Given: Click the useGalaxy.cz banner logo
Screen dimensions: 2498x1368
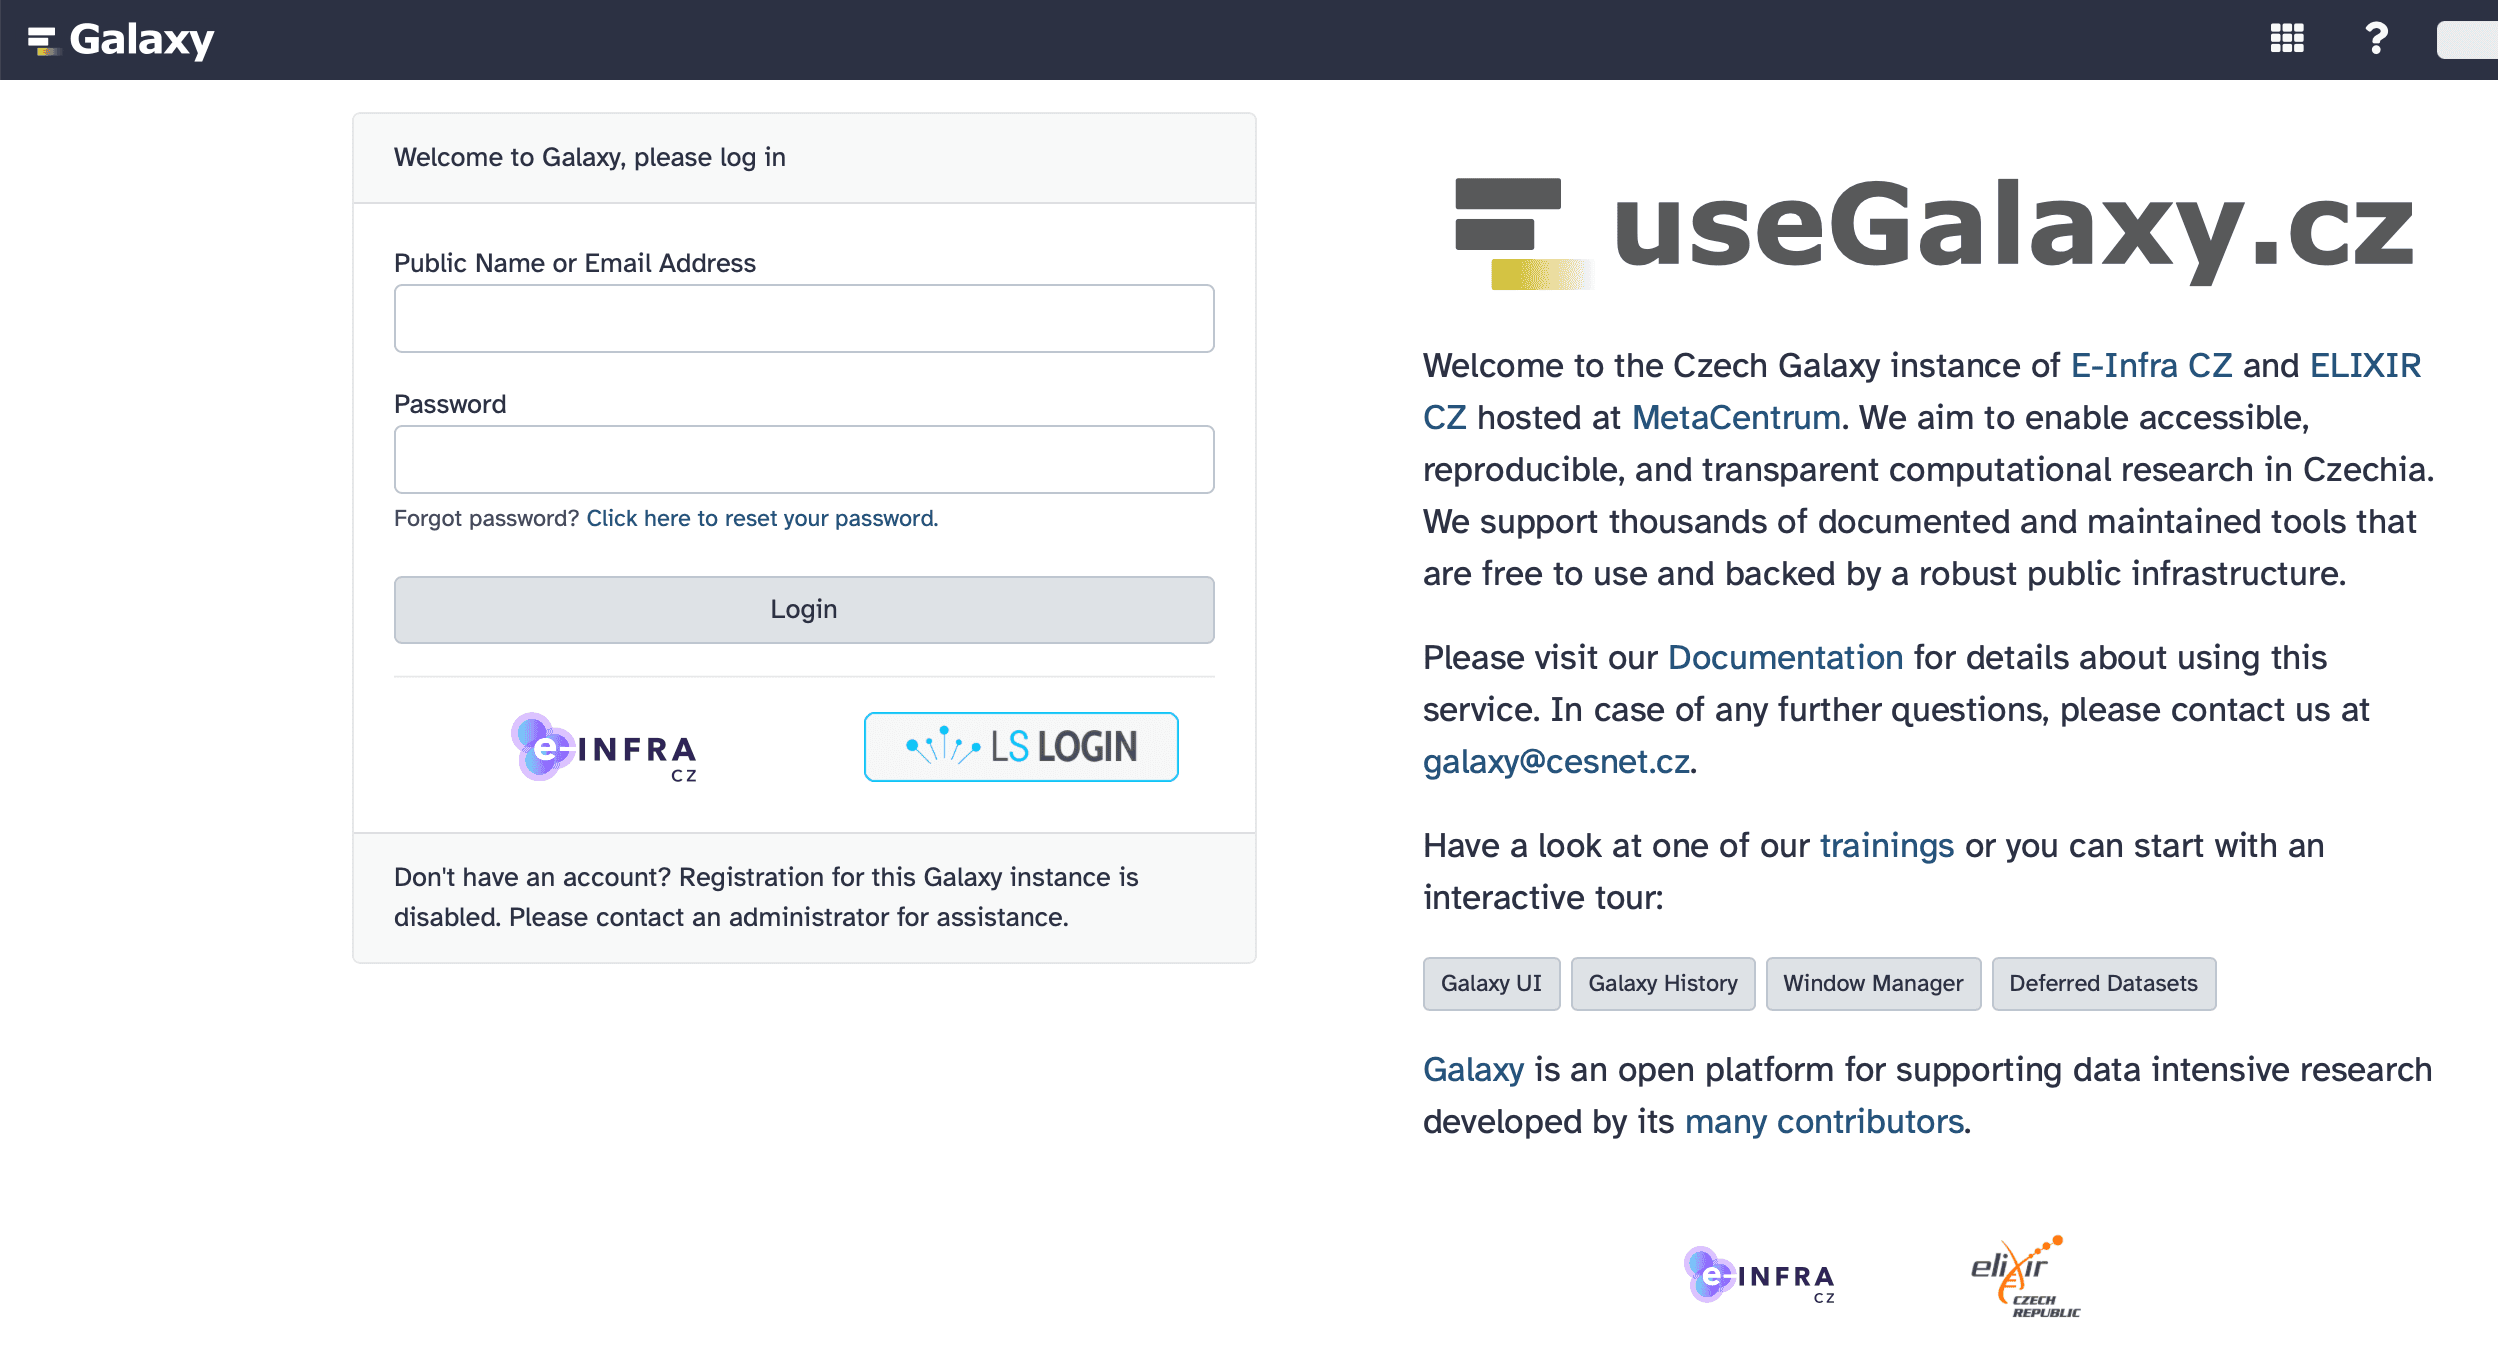Looking at the screenshot, I should click(x=1933, y=230).
